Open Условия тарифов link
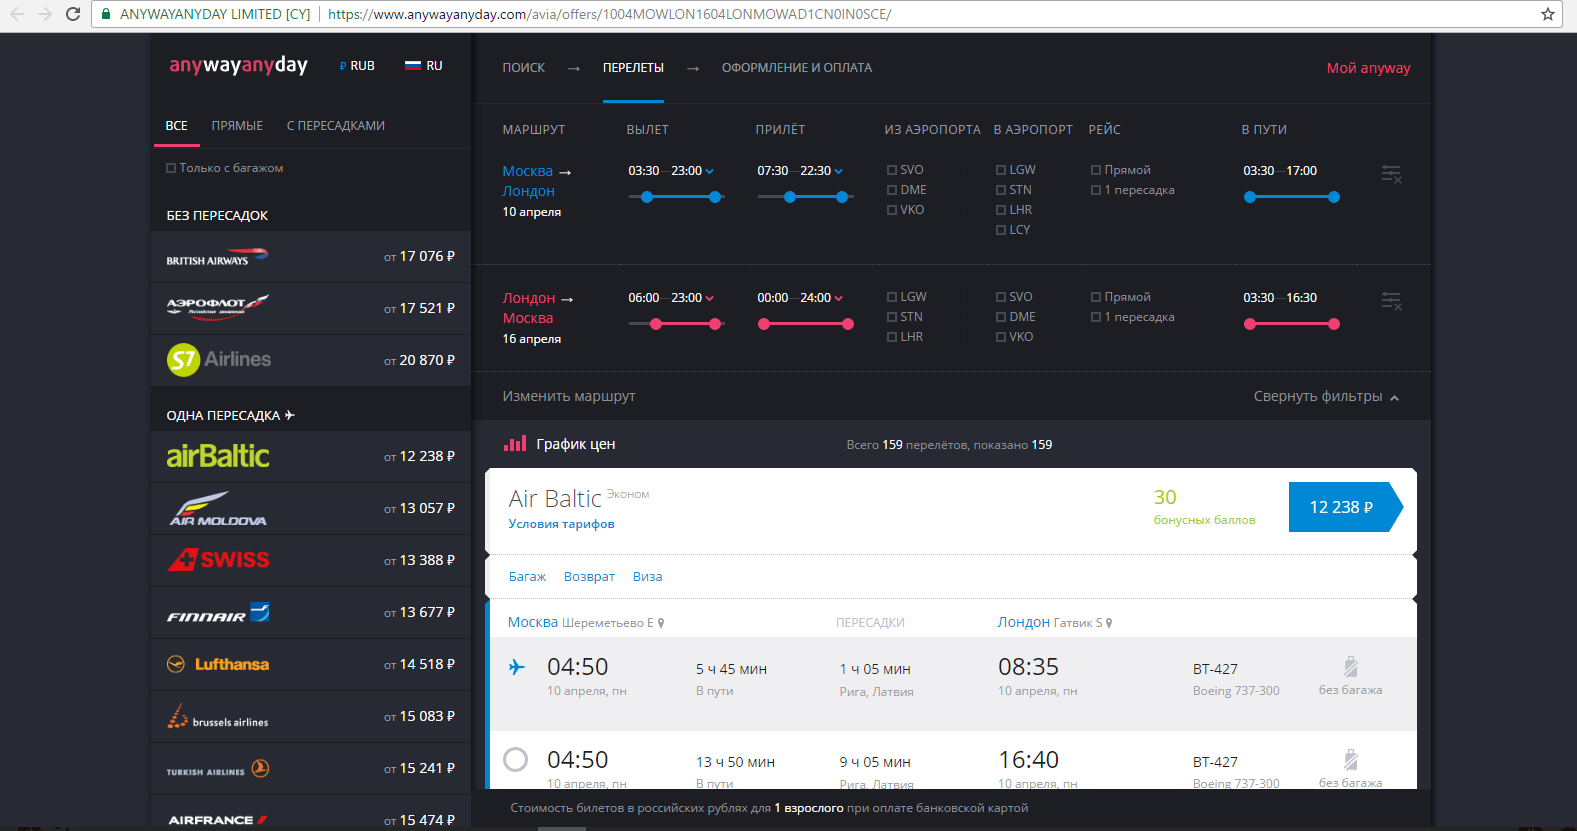The width and height of the screenshot is (1577, 831). click(x=561, y=524)
